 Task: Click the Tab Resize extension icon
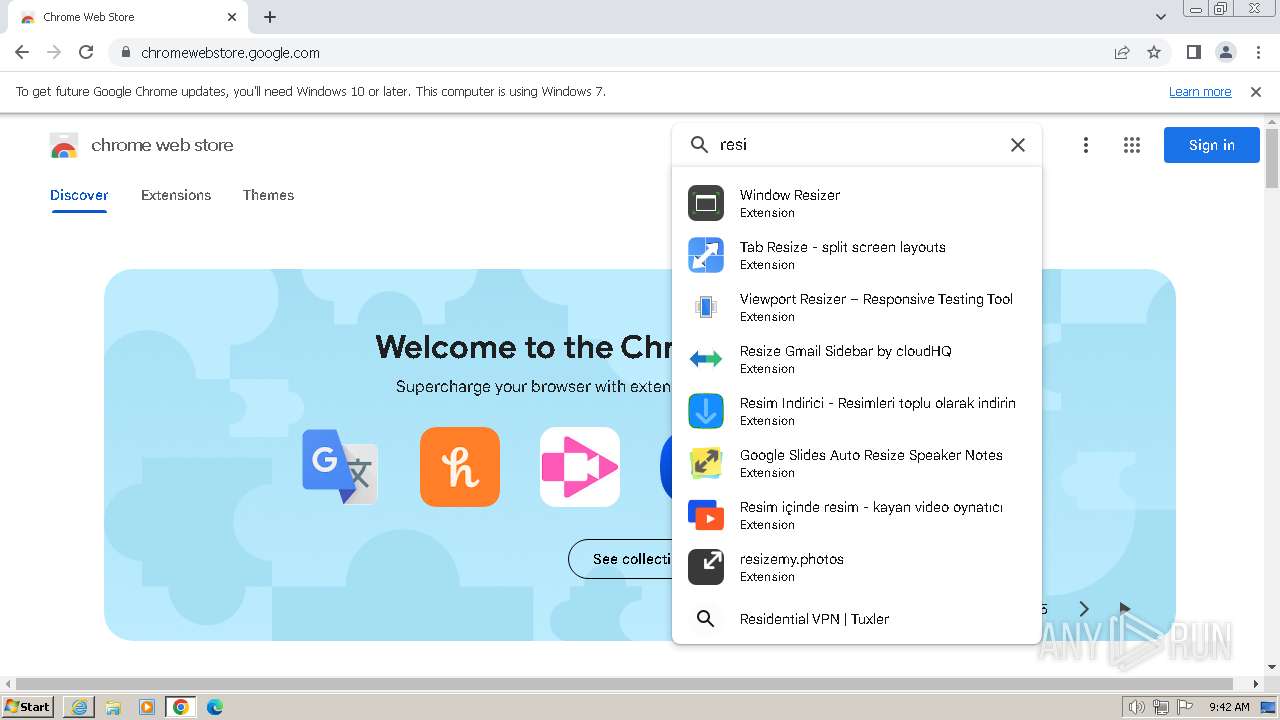pyautogui.click(x=706, y=255)
